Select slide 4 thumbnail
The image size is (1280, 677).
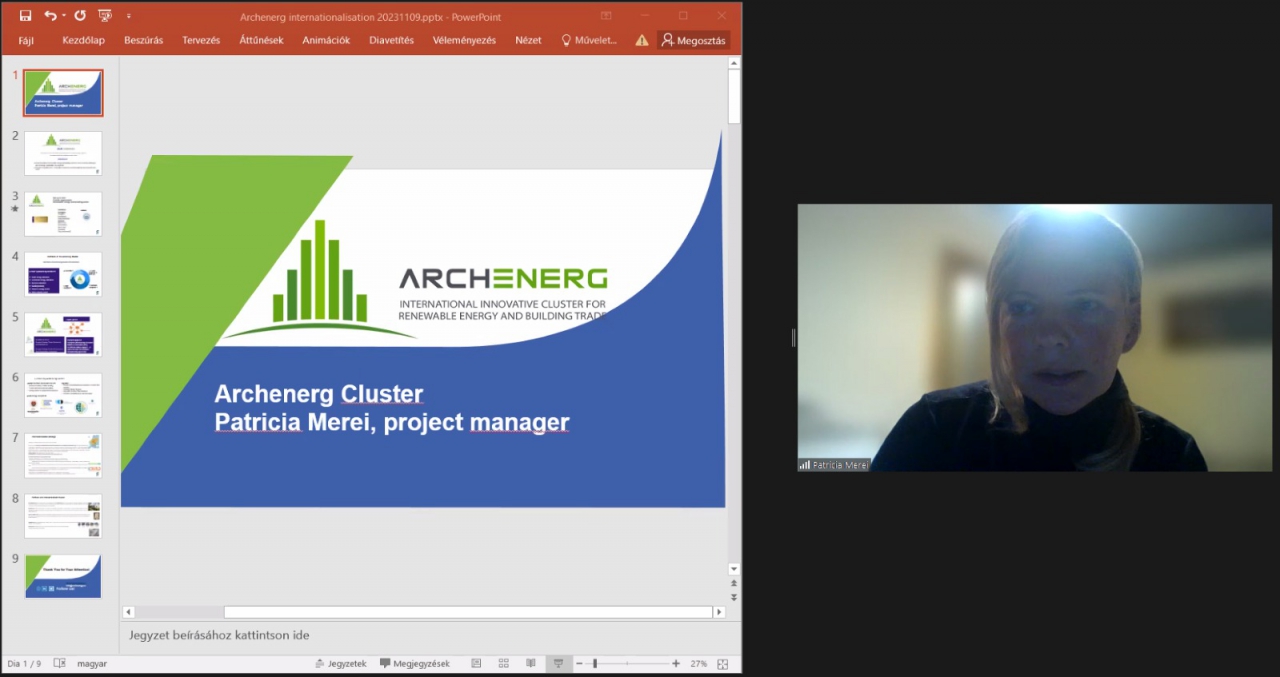(x=63, y=274)
